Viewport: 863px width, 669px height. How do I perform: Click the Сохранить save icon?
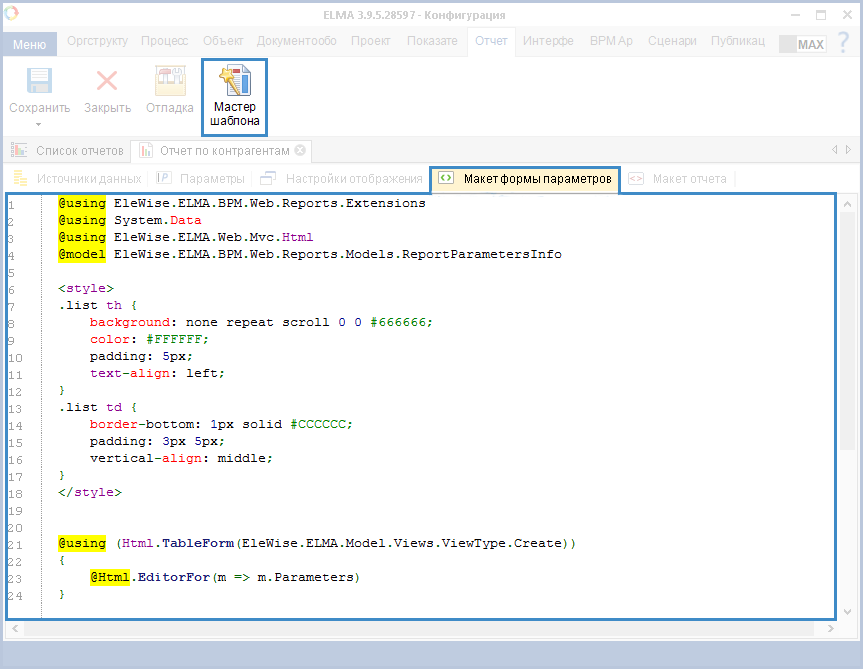(39, 81)
